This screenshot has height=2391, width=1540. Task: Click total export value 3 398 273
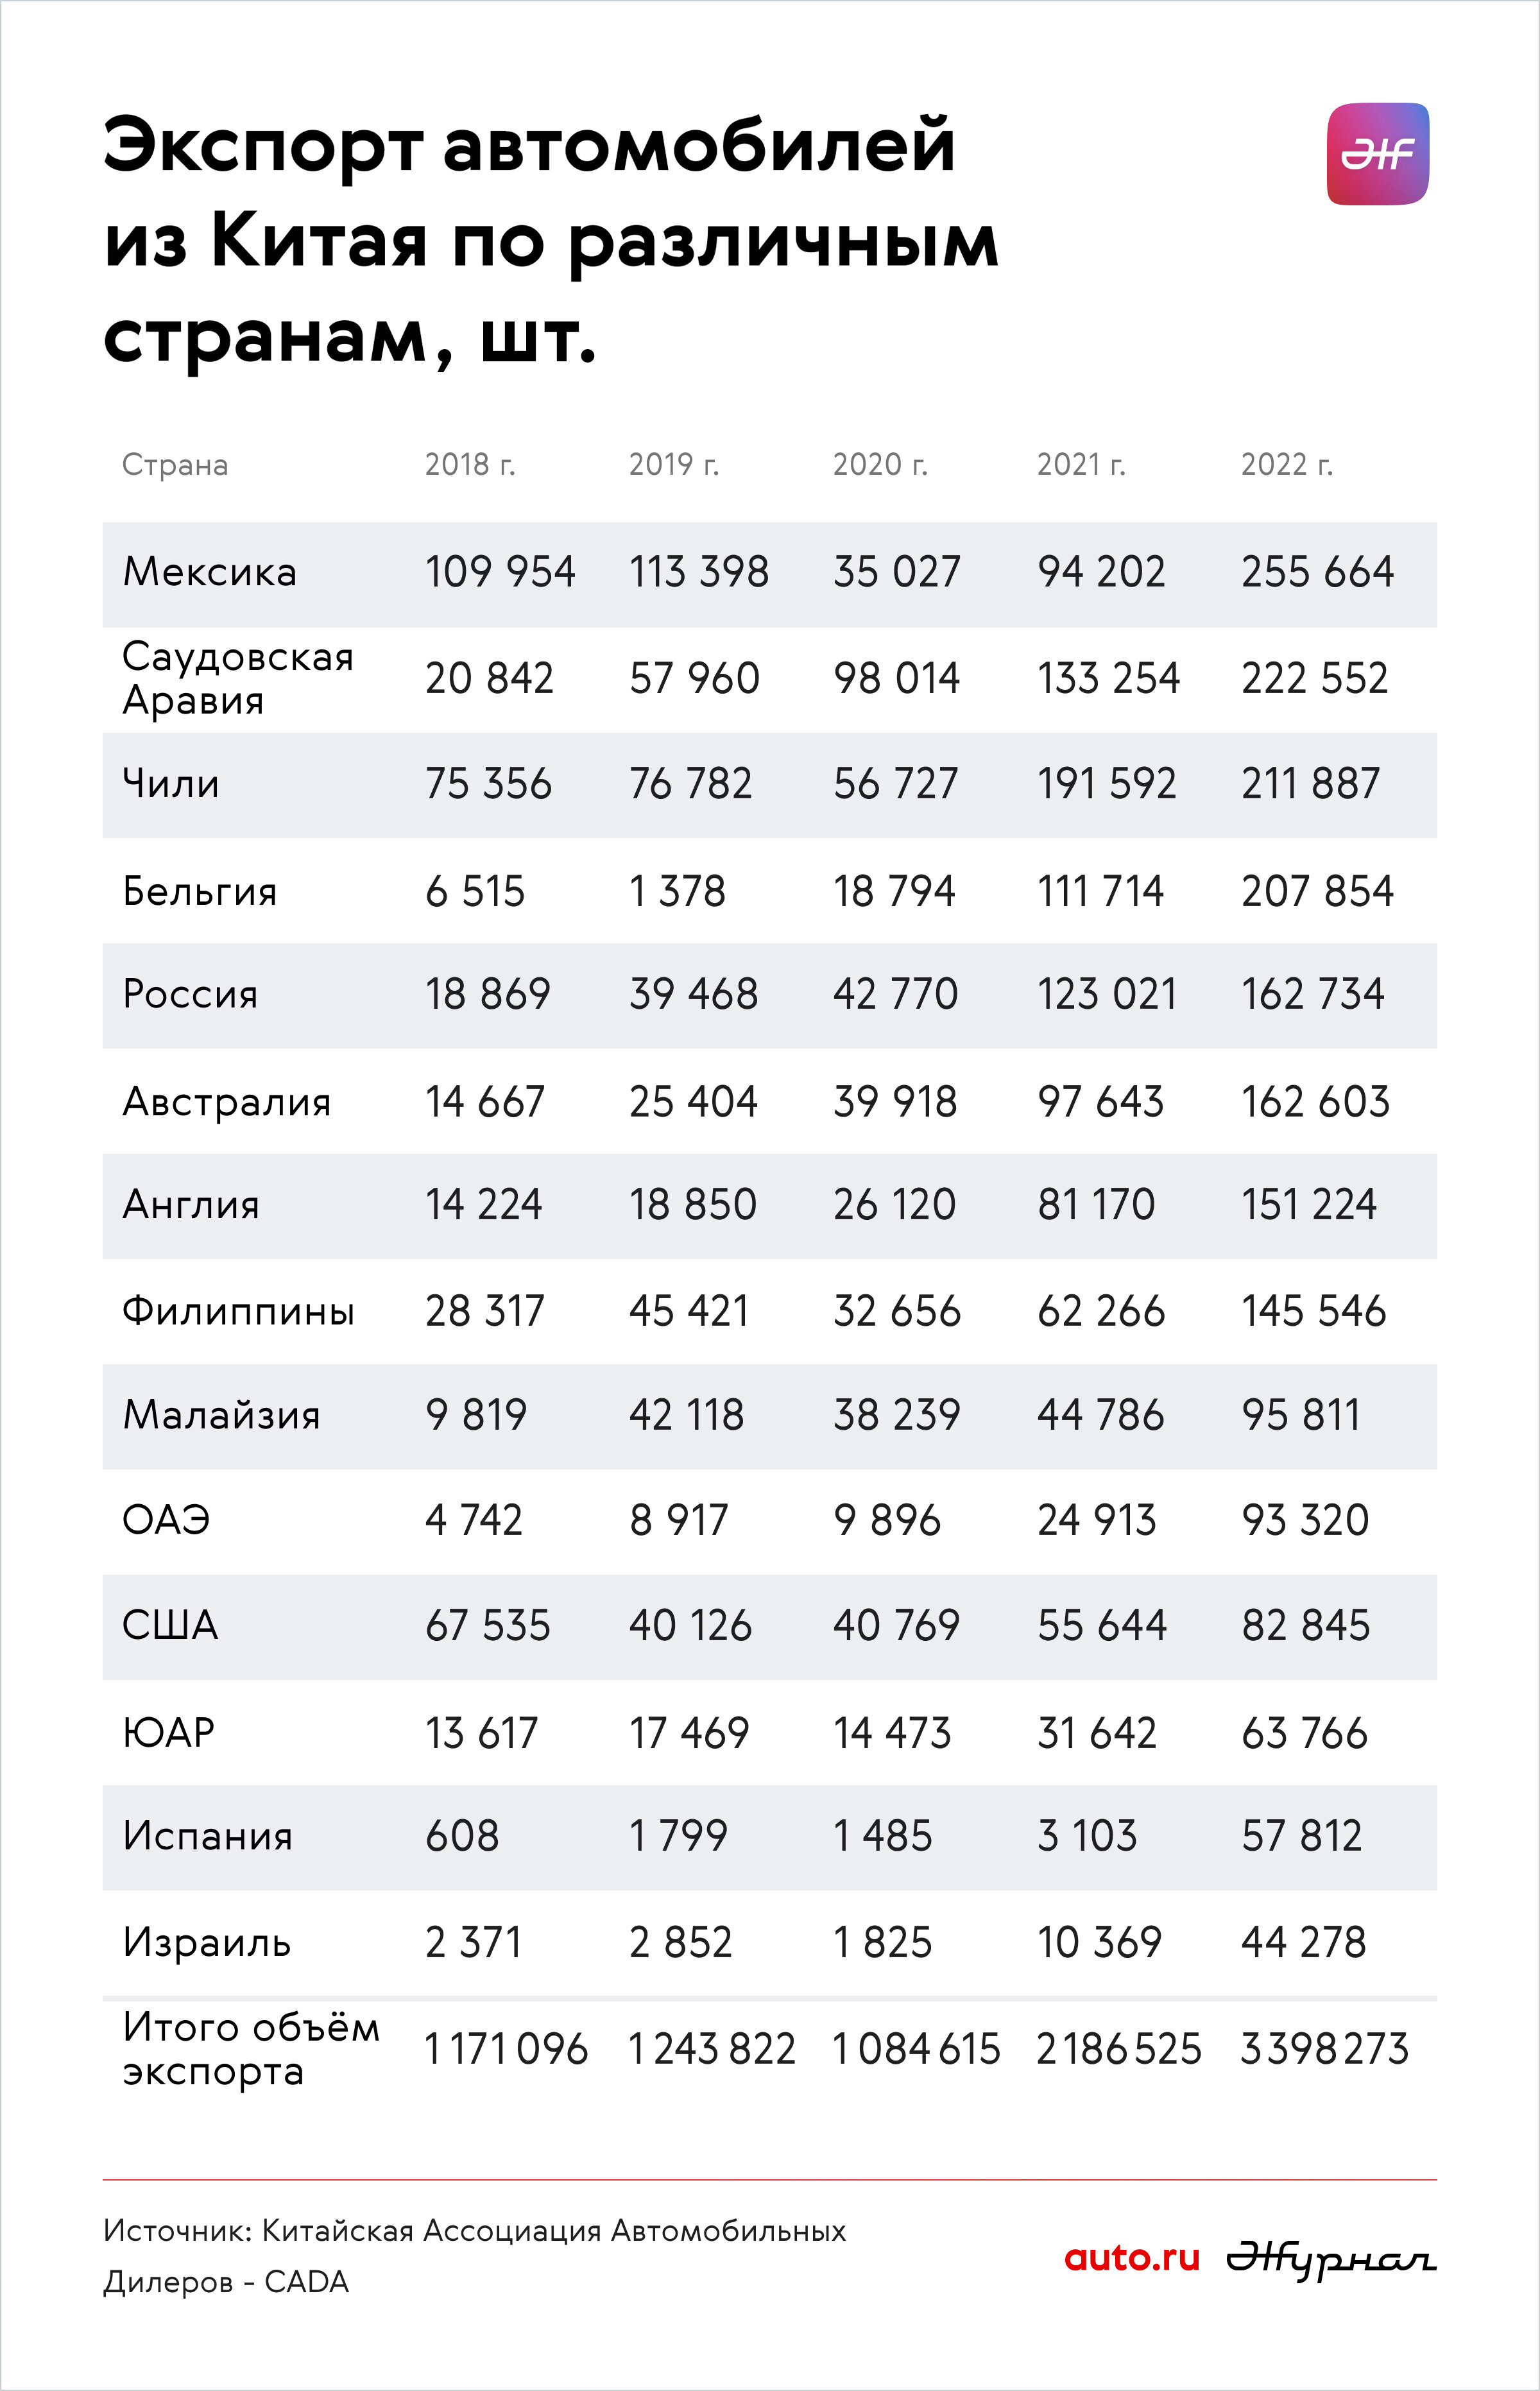1324,2048
